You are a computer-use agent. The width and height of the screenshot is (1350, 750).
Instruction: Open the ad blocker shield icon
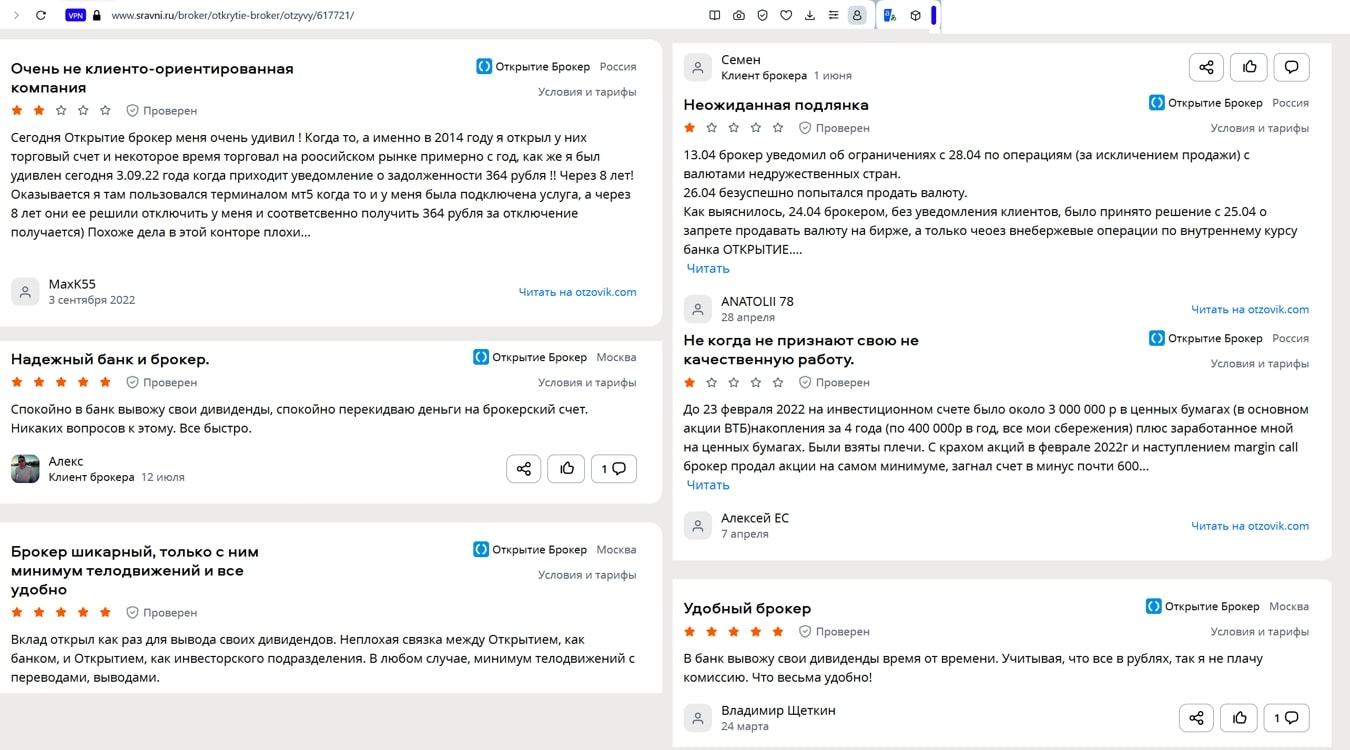coord(762,15)
